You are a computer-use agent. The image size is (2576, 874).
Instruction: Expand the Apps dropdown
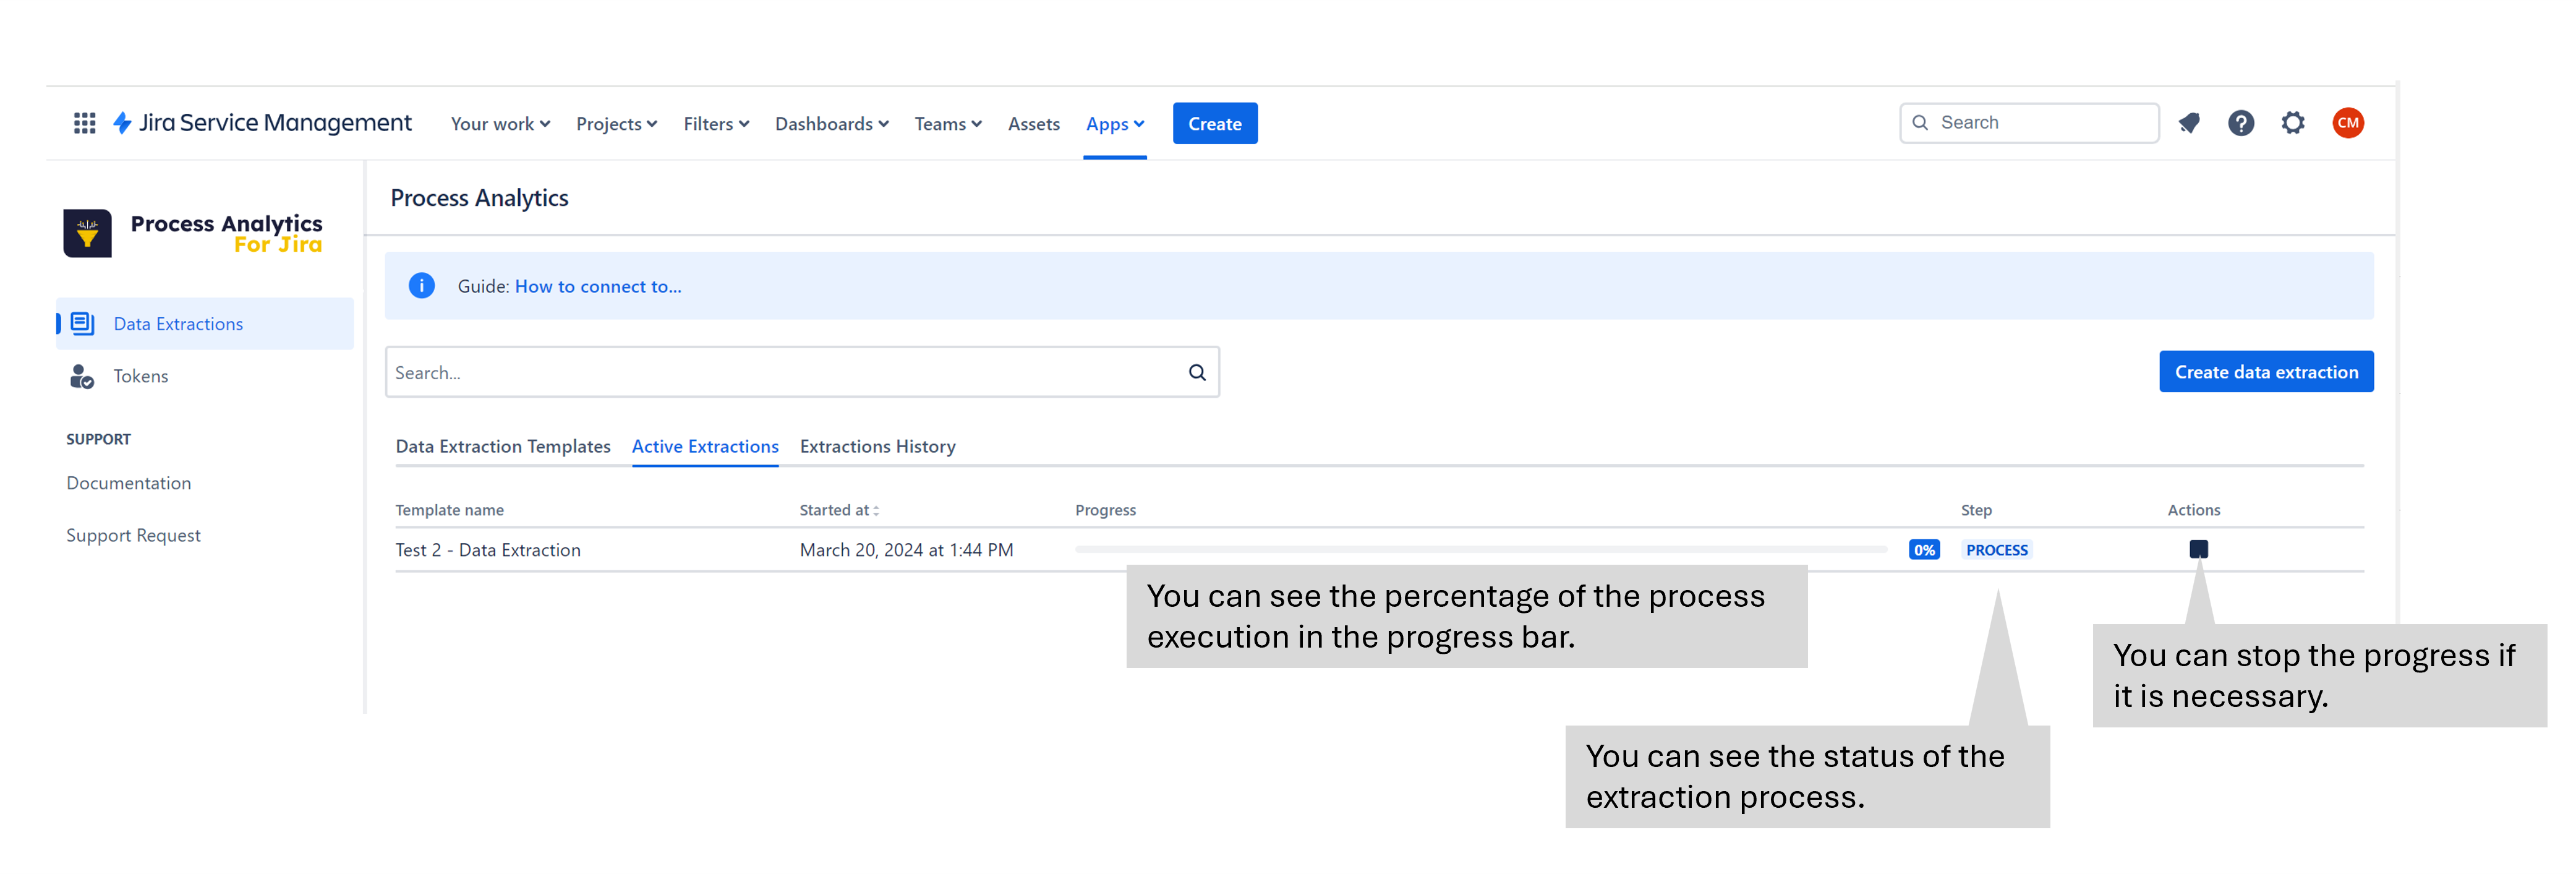(1115, 124)
